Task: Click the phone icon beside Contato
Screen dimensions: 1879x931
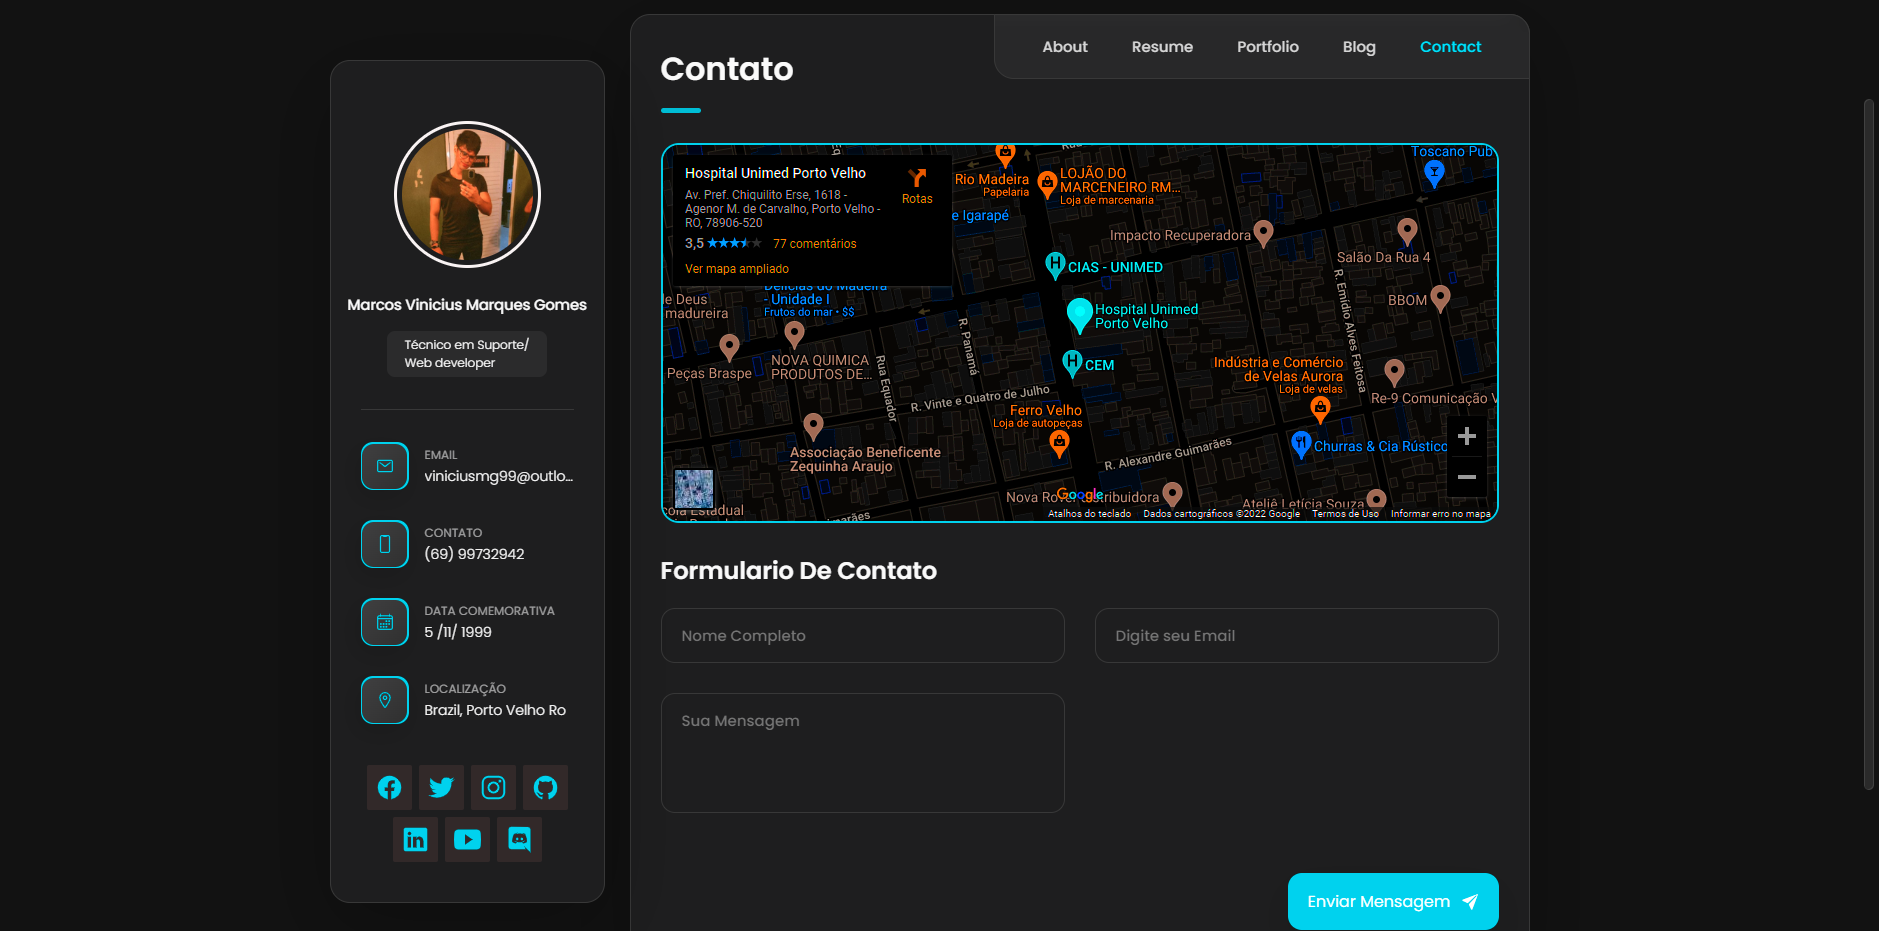Action: pos(385,544)
